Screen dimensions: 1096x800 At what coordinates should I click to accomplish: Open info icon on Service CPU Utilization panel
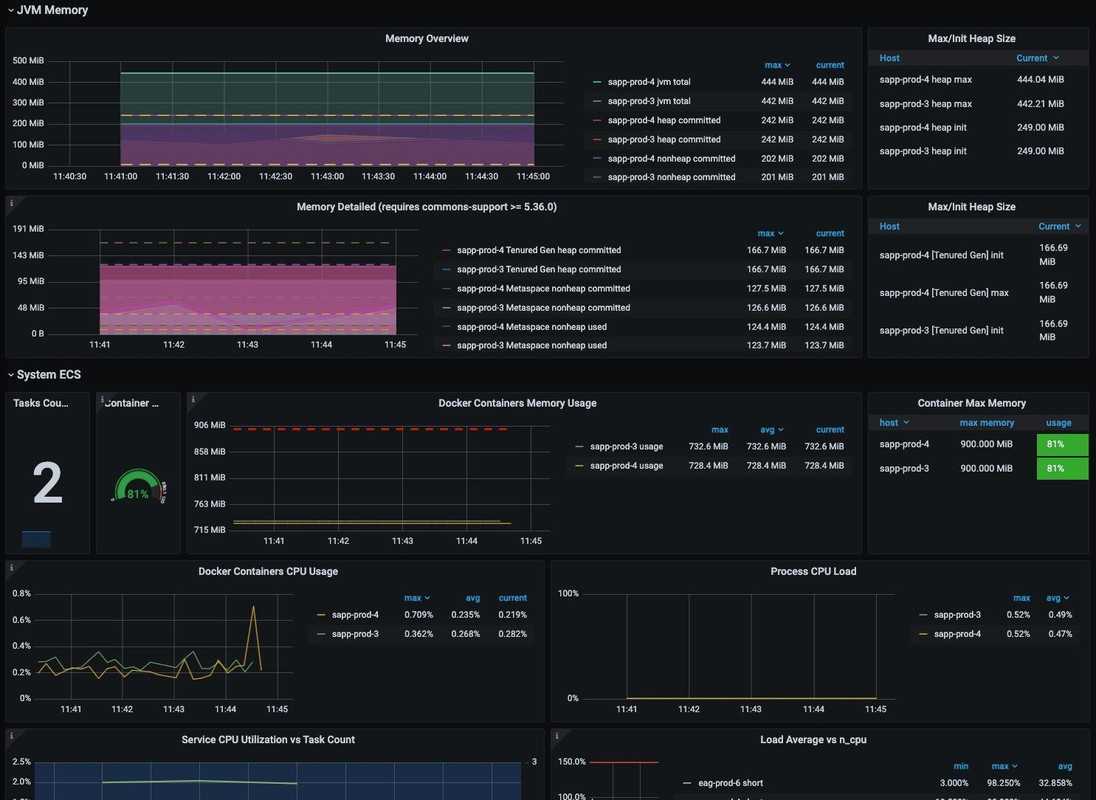[x=11, y=735]
